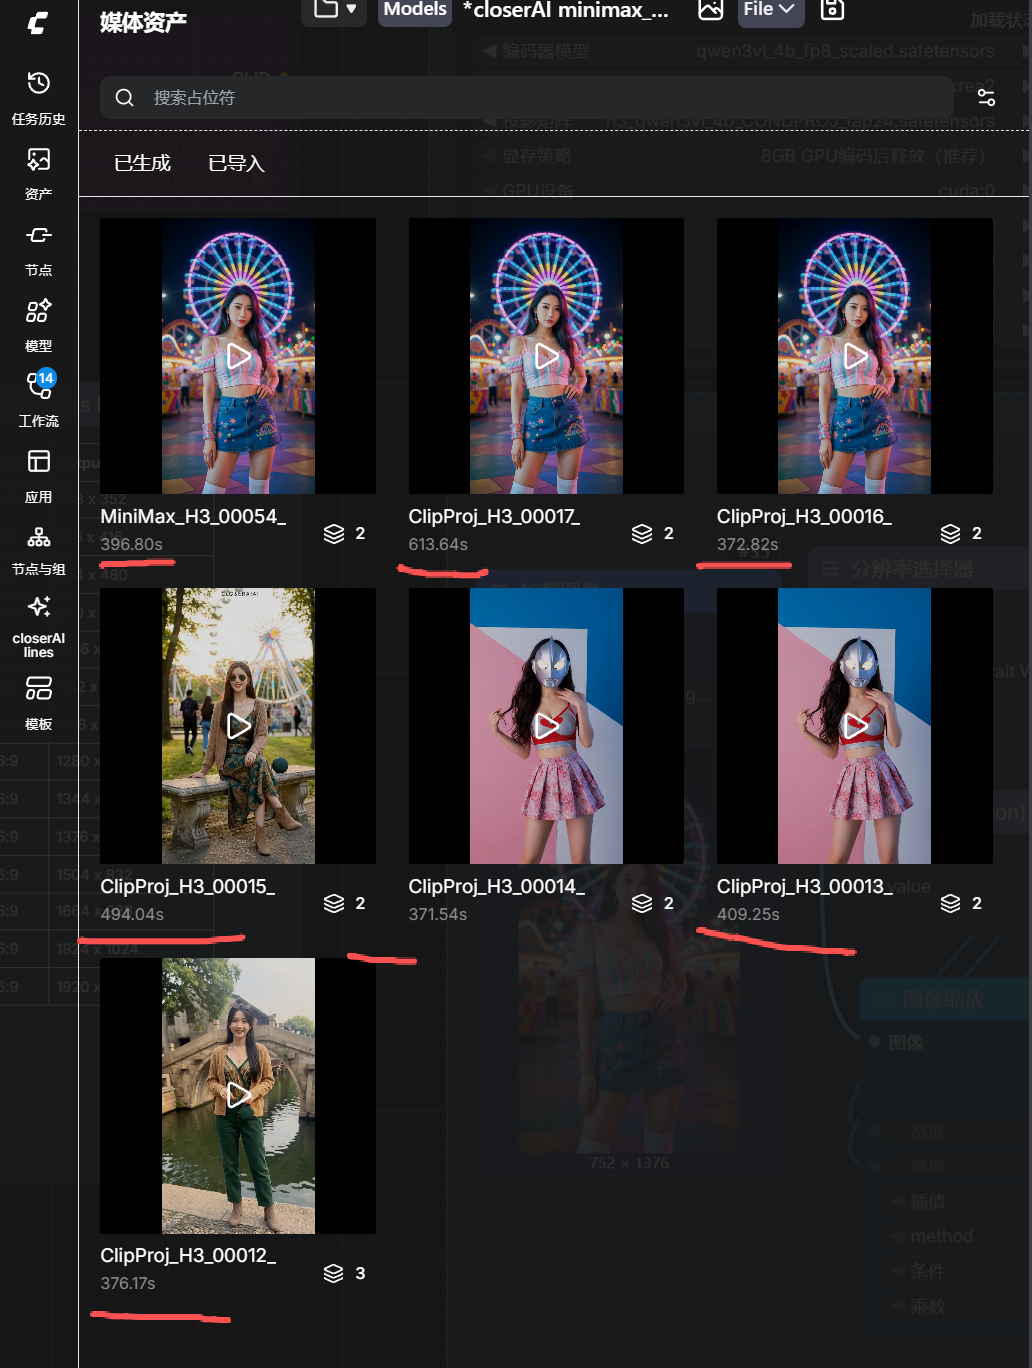This screenshot has width=1032, height=1368.
Task: Open layers stack of ClipProj_H3_00012_
Action: point(344,1274)
